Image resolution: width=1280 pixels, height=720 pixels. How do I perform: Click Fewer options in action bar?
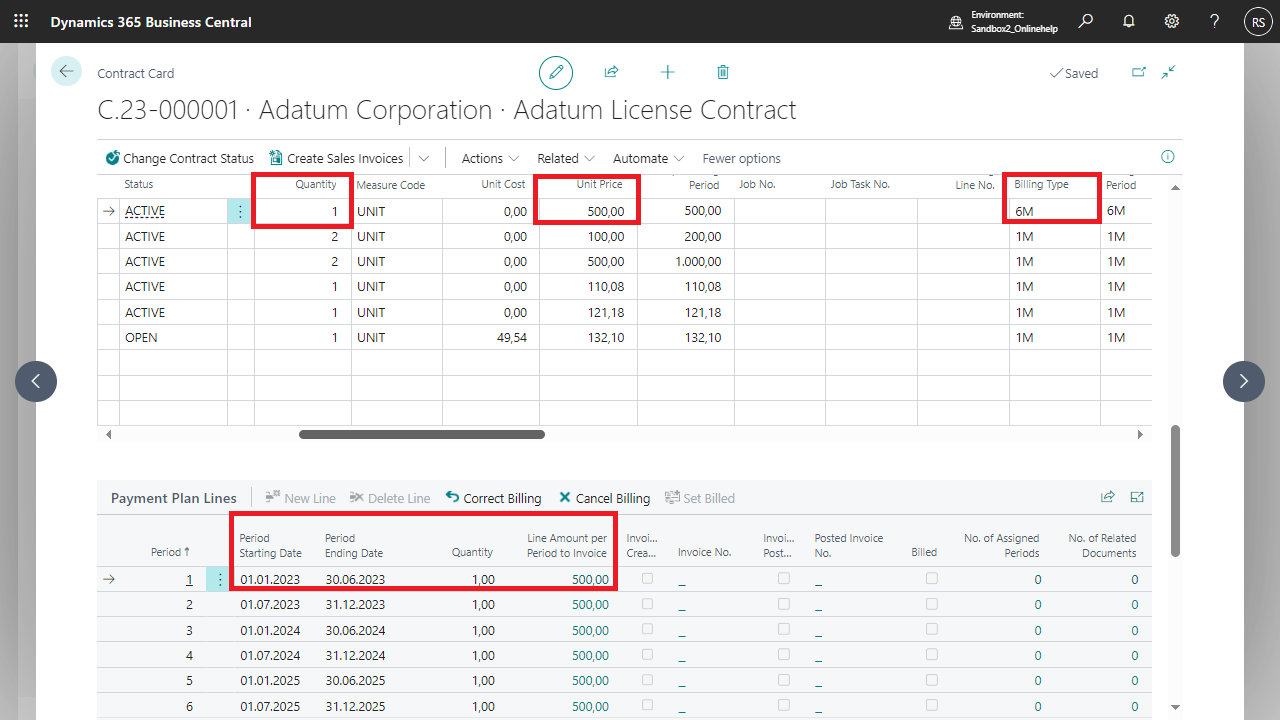(741, 158)
